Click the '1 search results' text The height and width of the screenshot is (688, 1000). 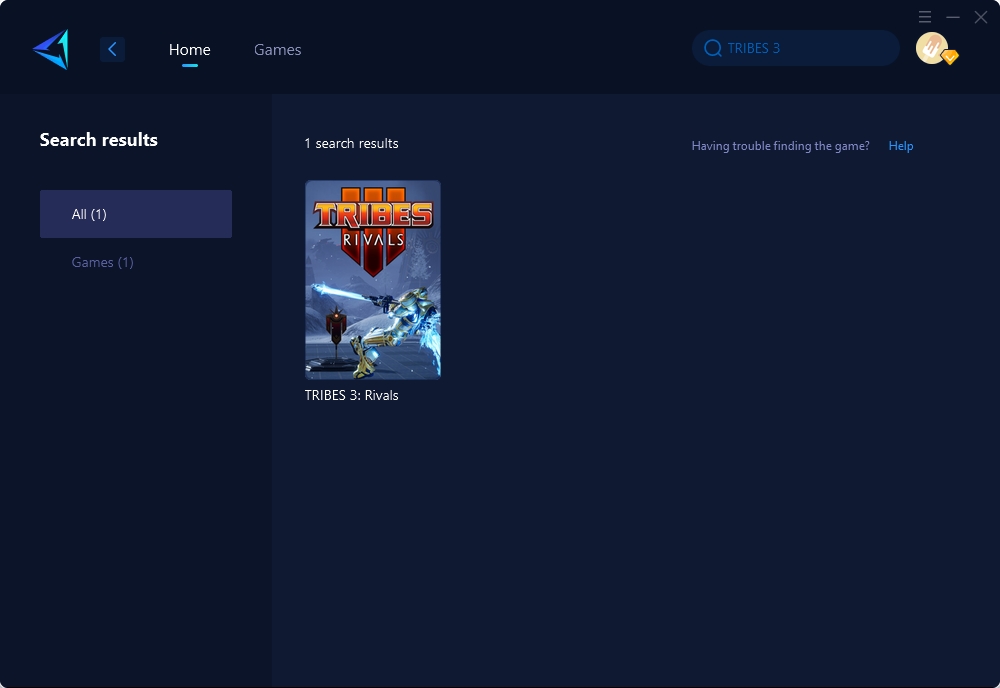(x=351, y=143)
